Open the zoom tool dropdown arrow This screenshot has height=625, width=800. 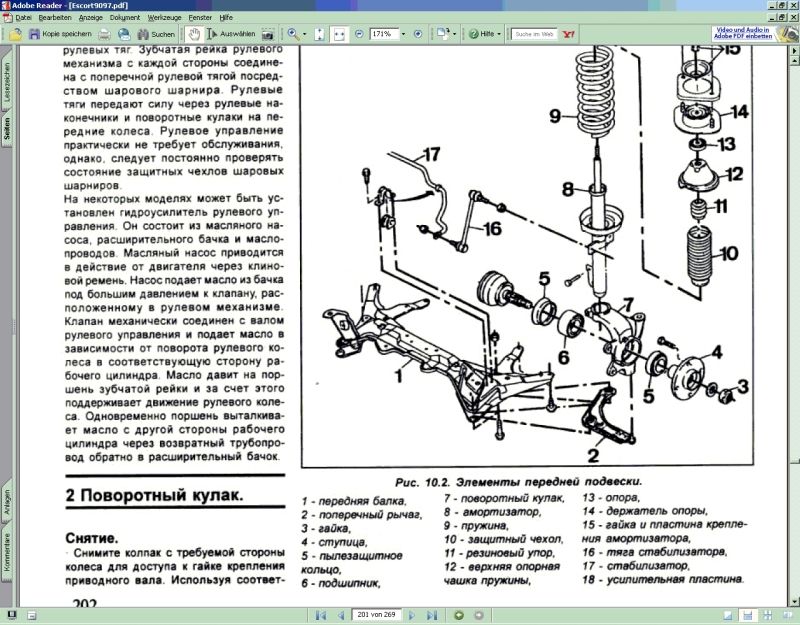click(305, 34)
